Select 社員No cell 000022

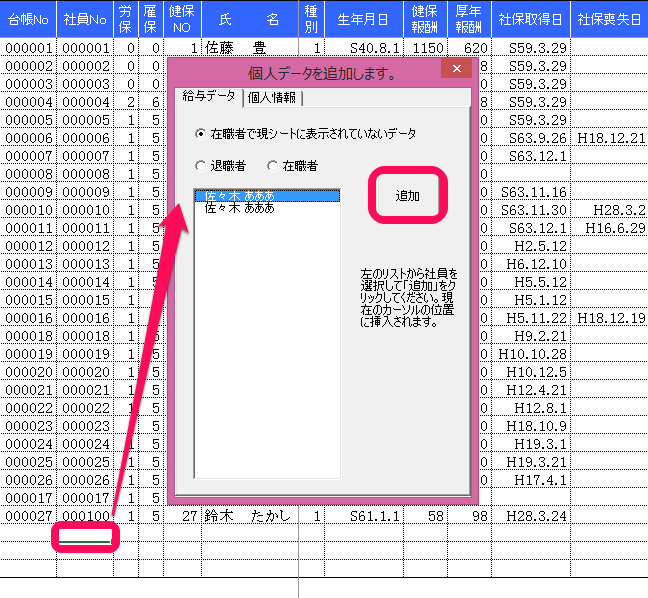pyautogui.click(x=85, y=408)
